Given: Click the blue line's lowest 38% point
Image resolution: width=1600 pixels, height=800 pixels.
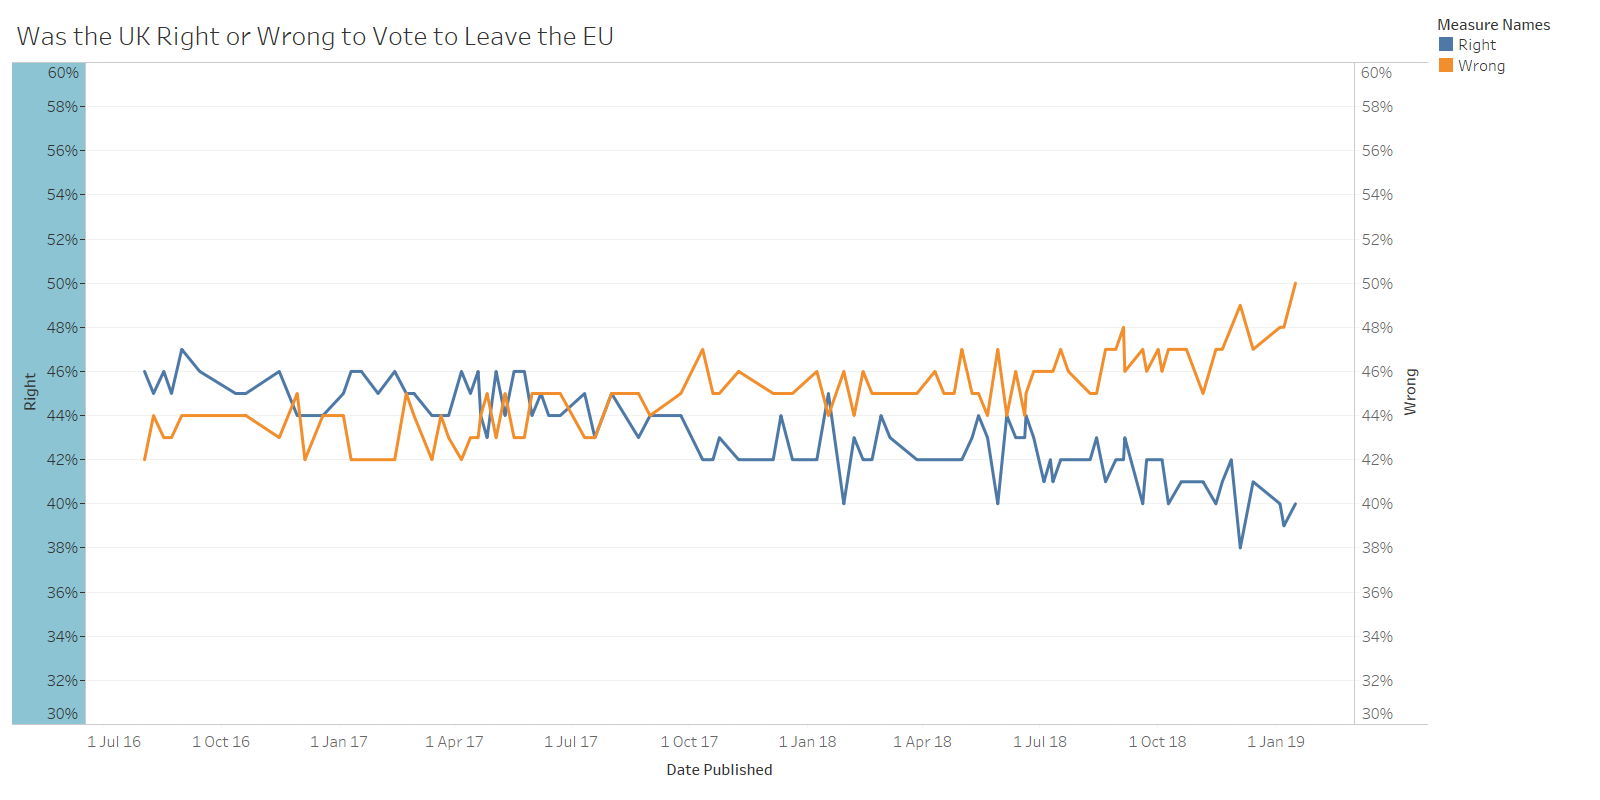Looking at the screenshot, I should point(1241,547).
